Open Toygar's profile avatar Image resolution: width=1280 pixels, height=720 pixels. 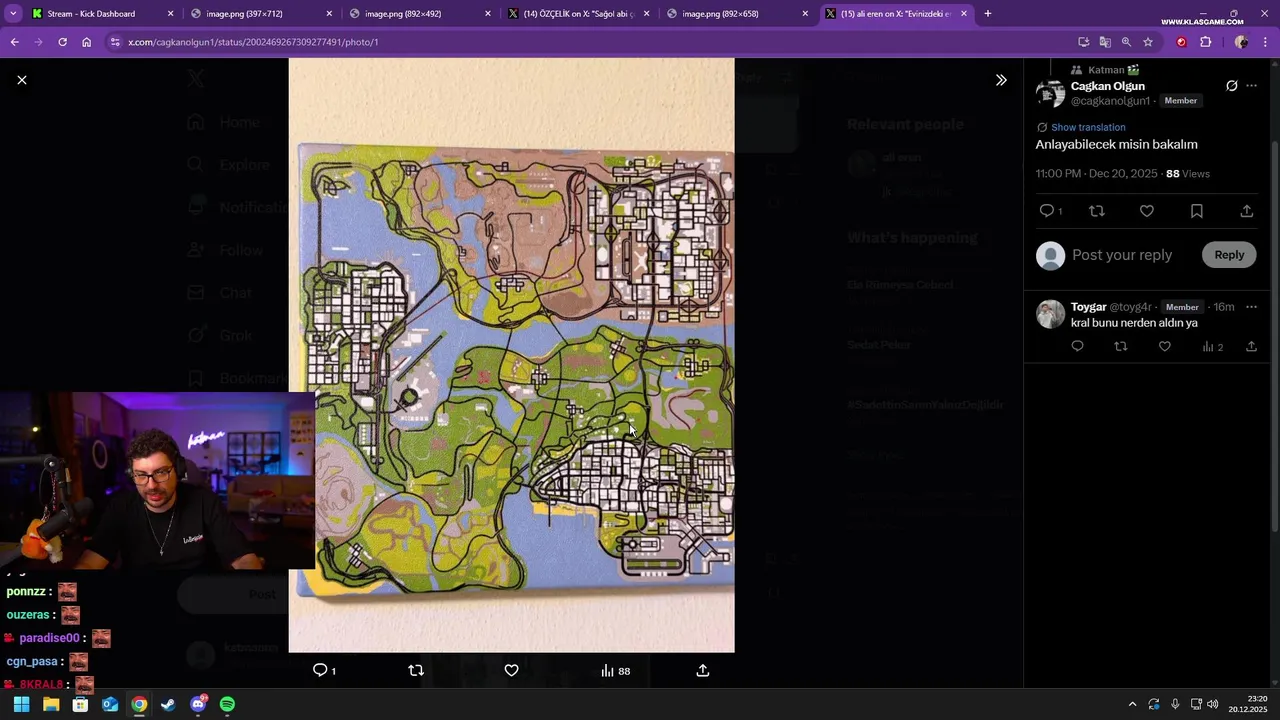tap(1051, 314)
